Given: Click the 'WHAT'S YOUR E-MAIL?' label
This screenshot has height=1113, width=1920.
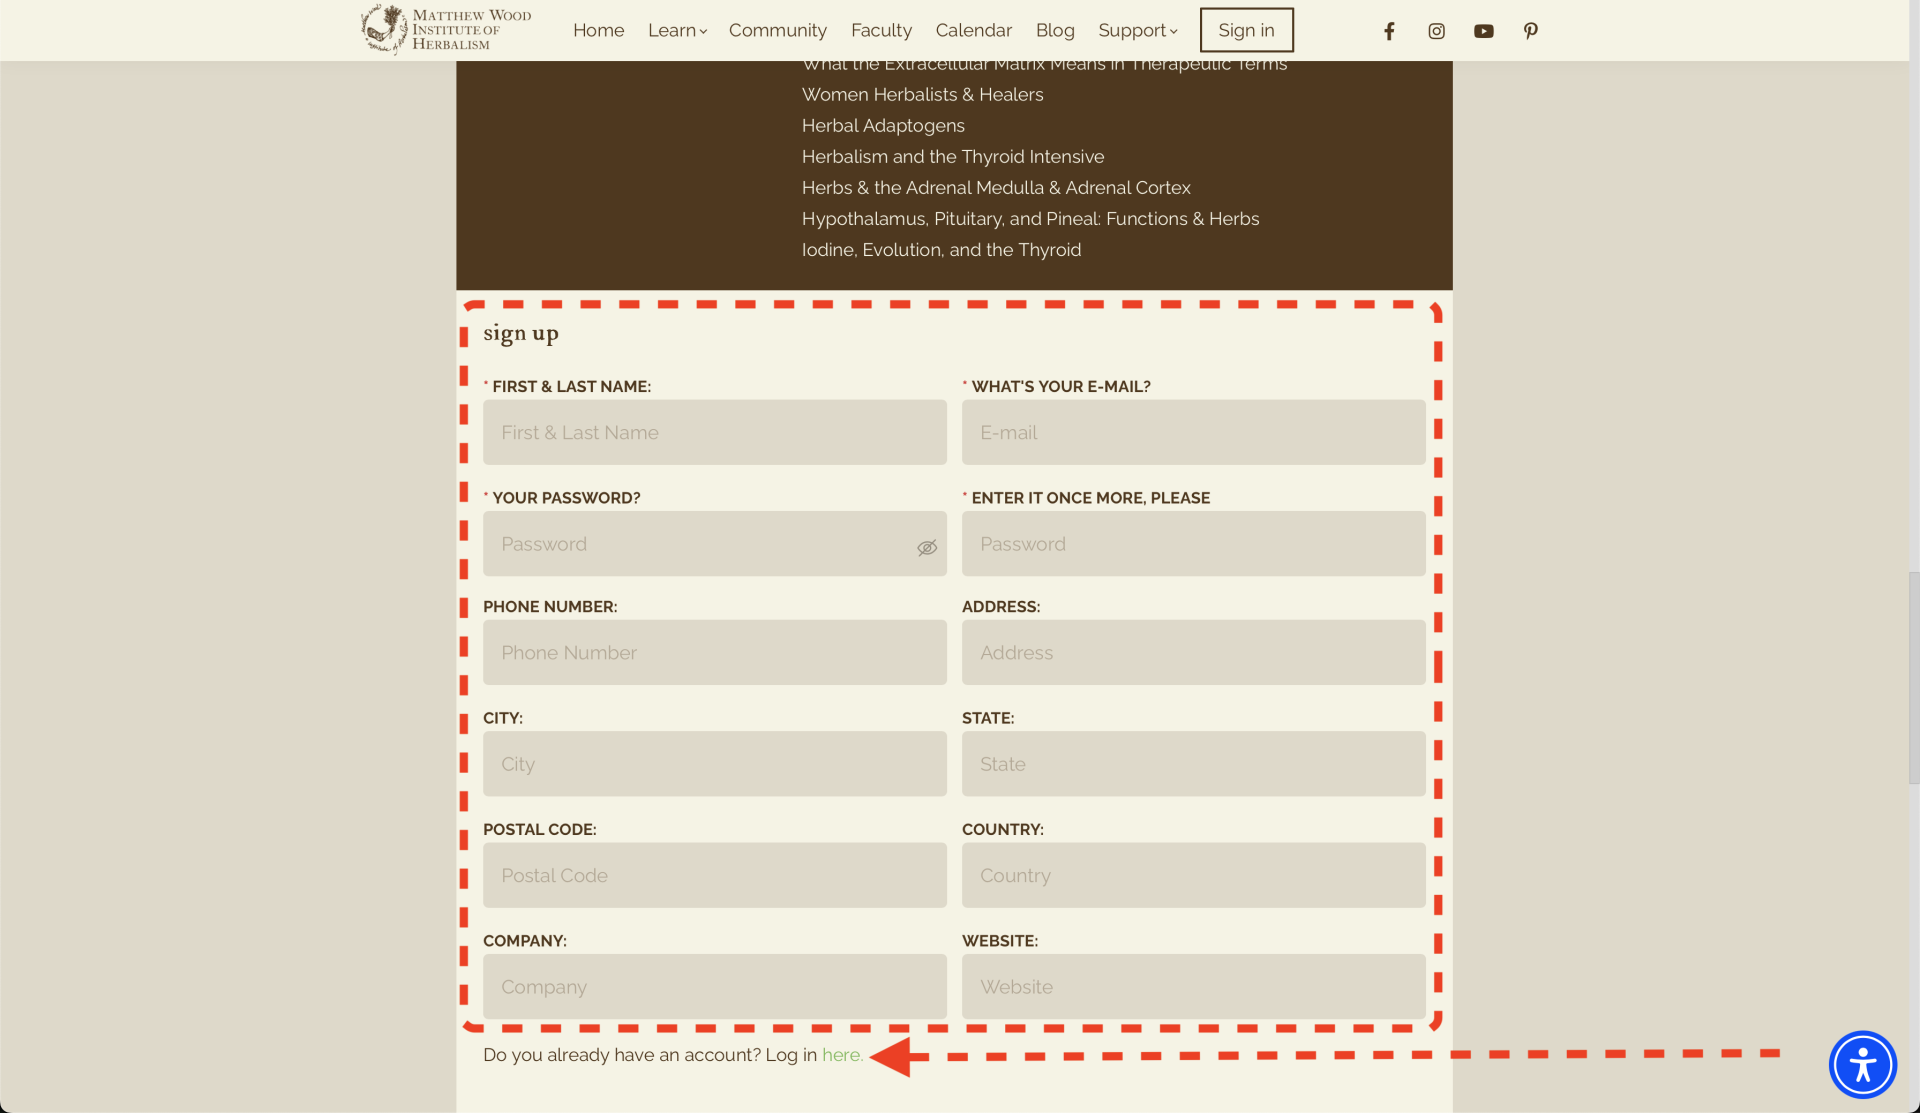Looking at the screenshot, I should 1061,387.
